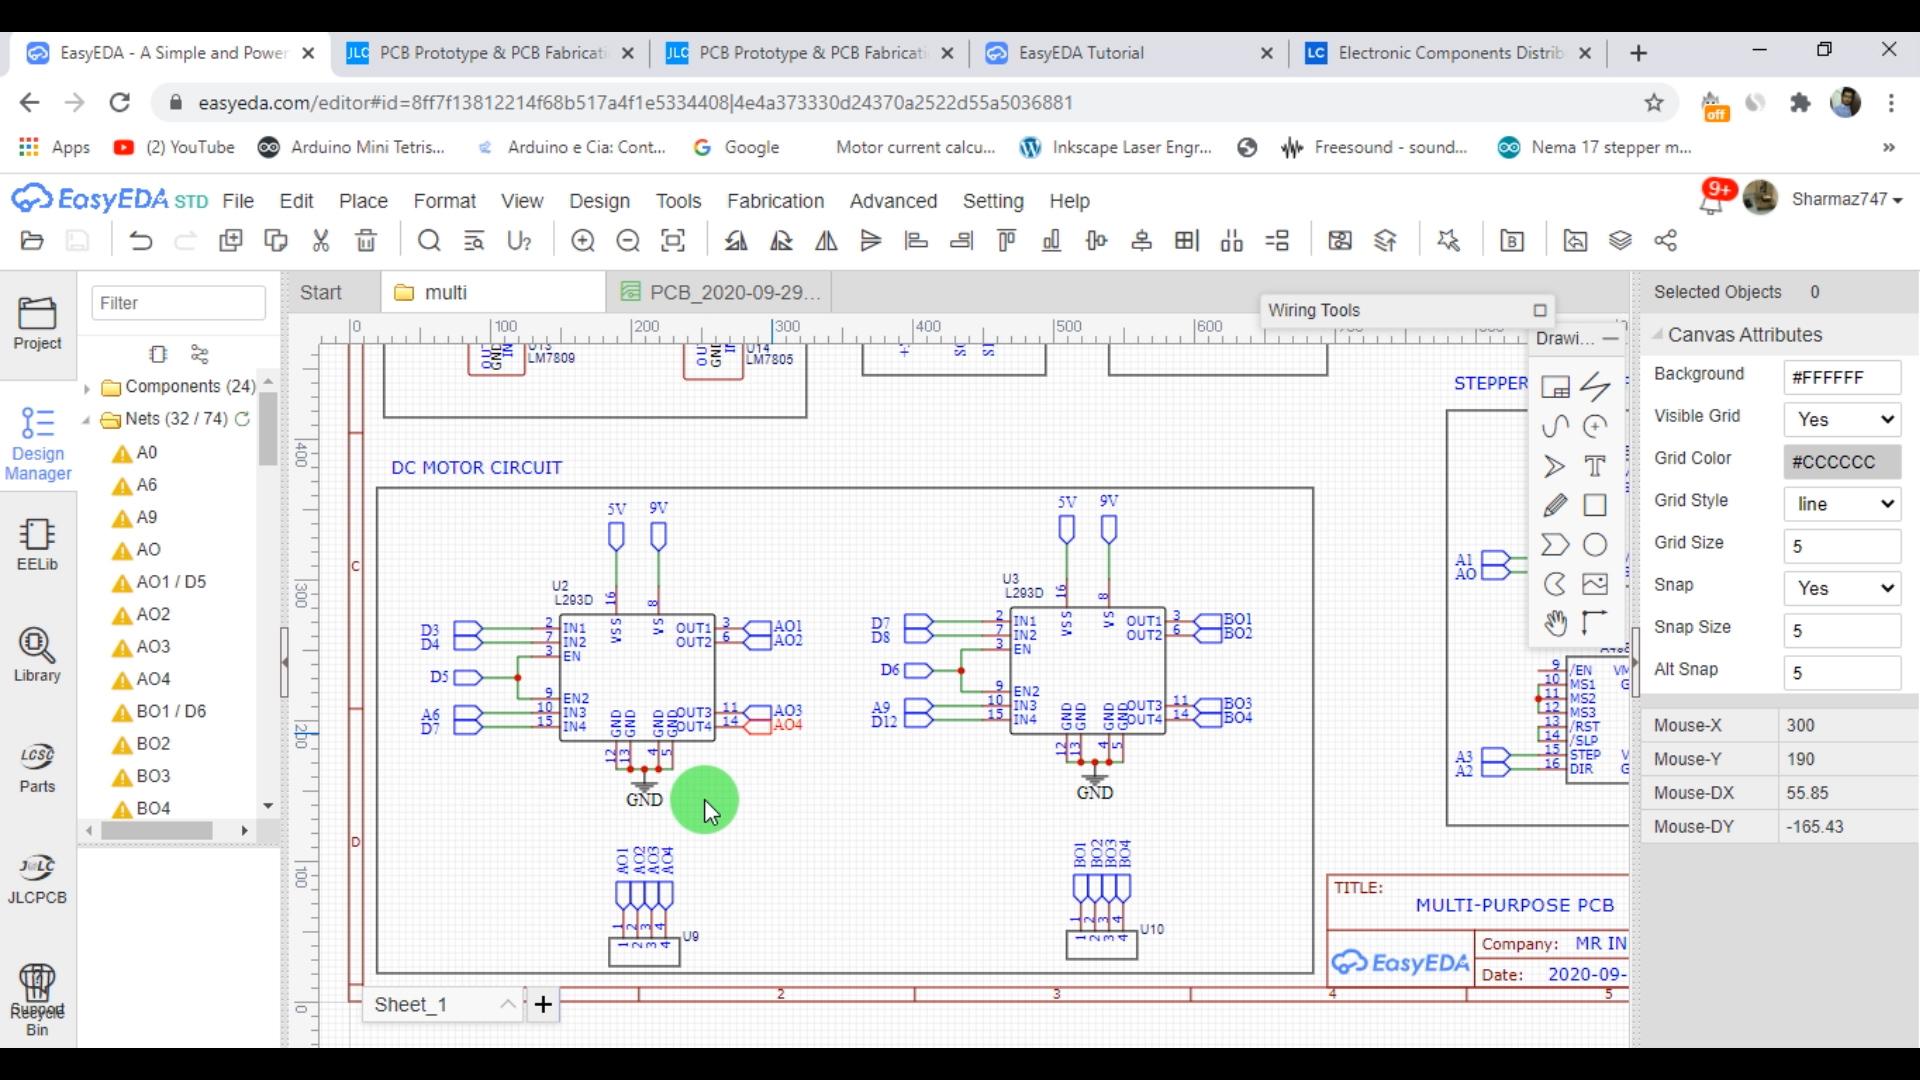Click the Grid Color #CCCCCC swatch
Viewport: 1920px width, 1080px height.
(x=1842, y=462)
